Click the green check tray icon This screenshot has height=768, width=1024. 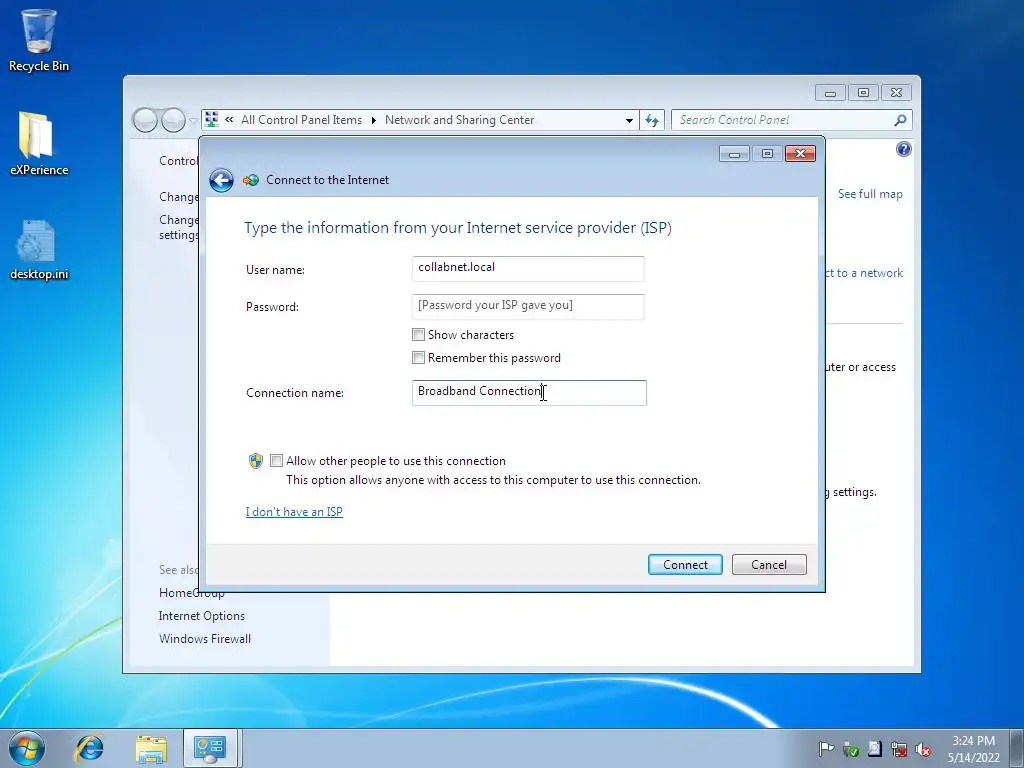coord(850,748)
